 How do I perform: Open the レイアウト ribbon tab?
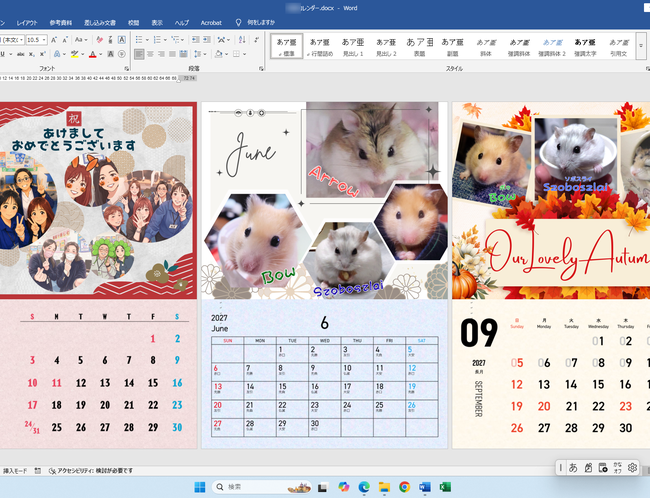point(27,23)
